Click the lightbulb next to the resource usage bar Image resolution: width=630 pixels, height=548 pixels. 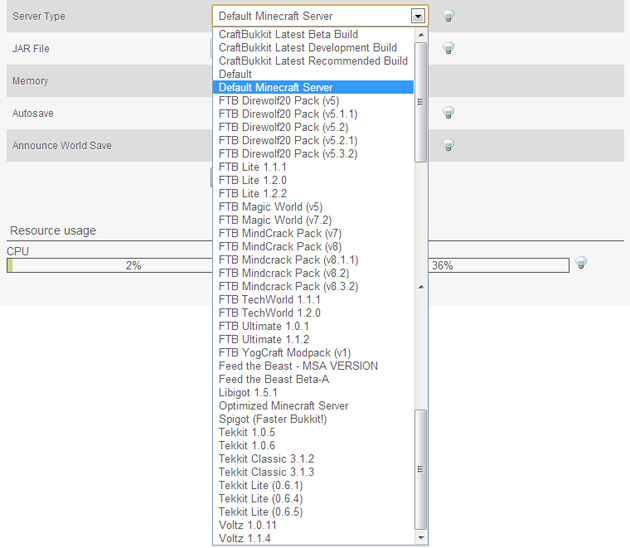(x=581, y=263)
